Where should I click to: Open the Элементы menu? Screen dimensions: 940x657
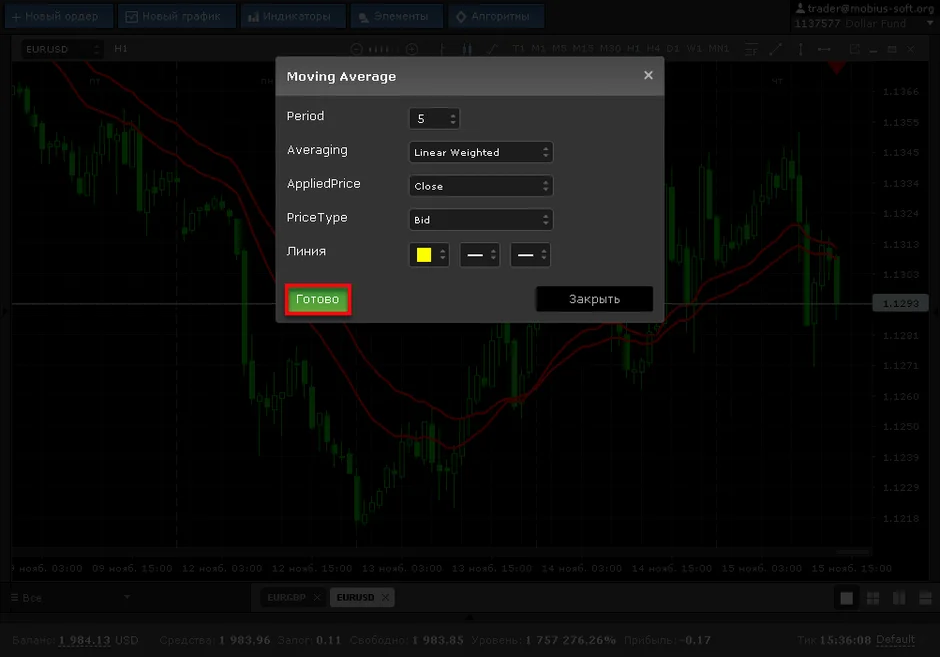click(x=397, y=16)
